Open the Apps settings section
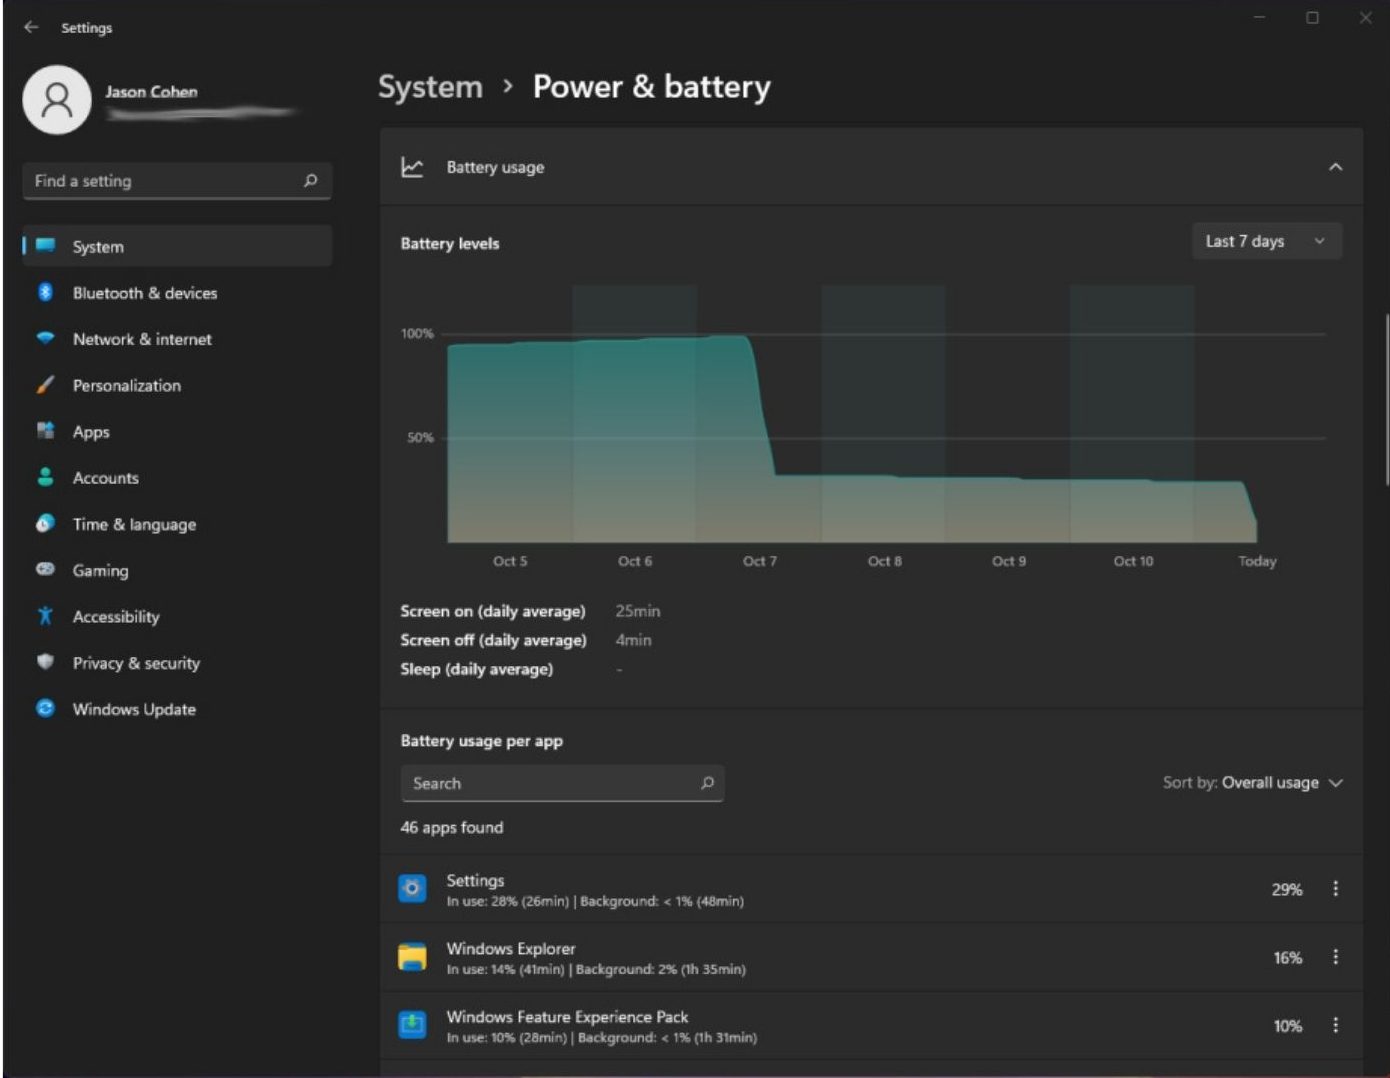 [x=90, y=432]
